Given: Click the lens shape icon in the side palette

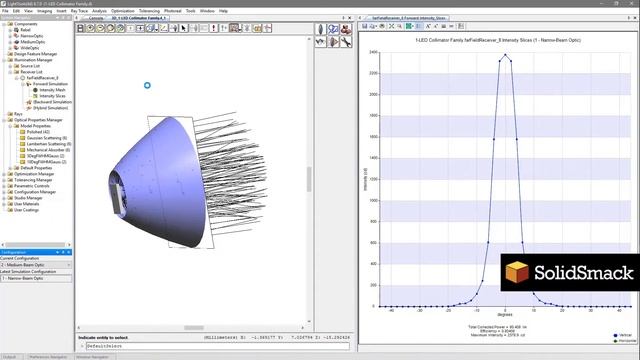Looking at the screenshot, I should (321, 29).
